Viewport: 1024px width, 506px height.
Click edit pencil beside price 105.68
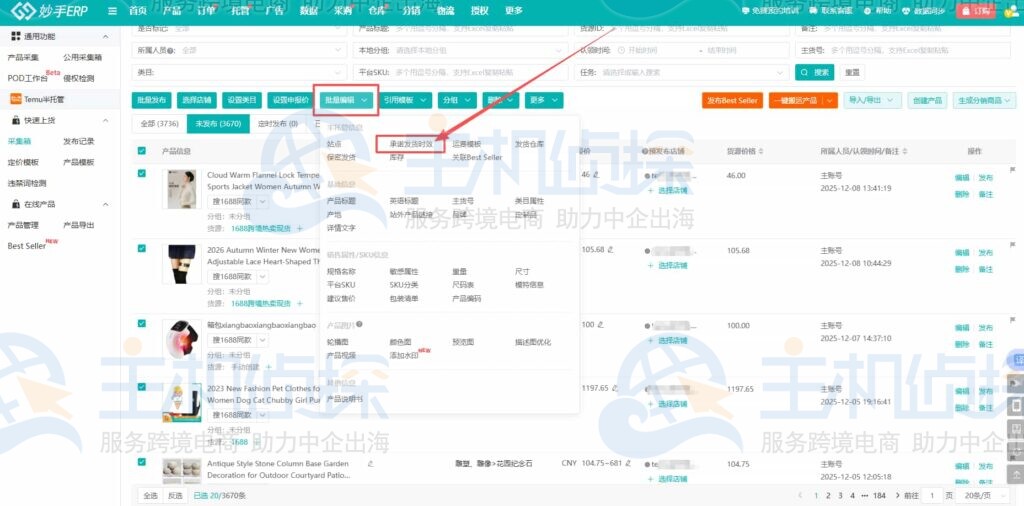610,249
